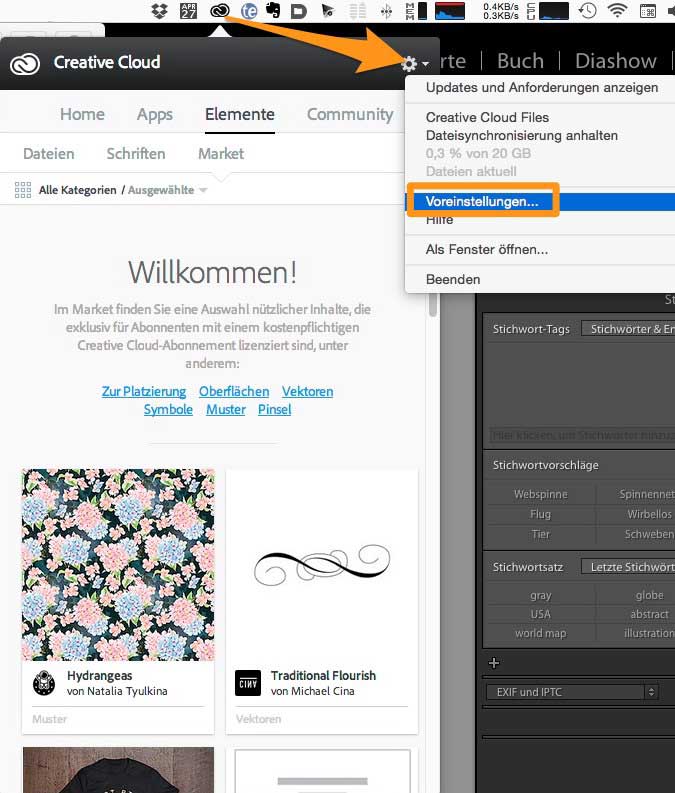This screenshot has width=675, height=793.
Task: Open the Time Machine menu bar icon
Action: coord(588,11)
